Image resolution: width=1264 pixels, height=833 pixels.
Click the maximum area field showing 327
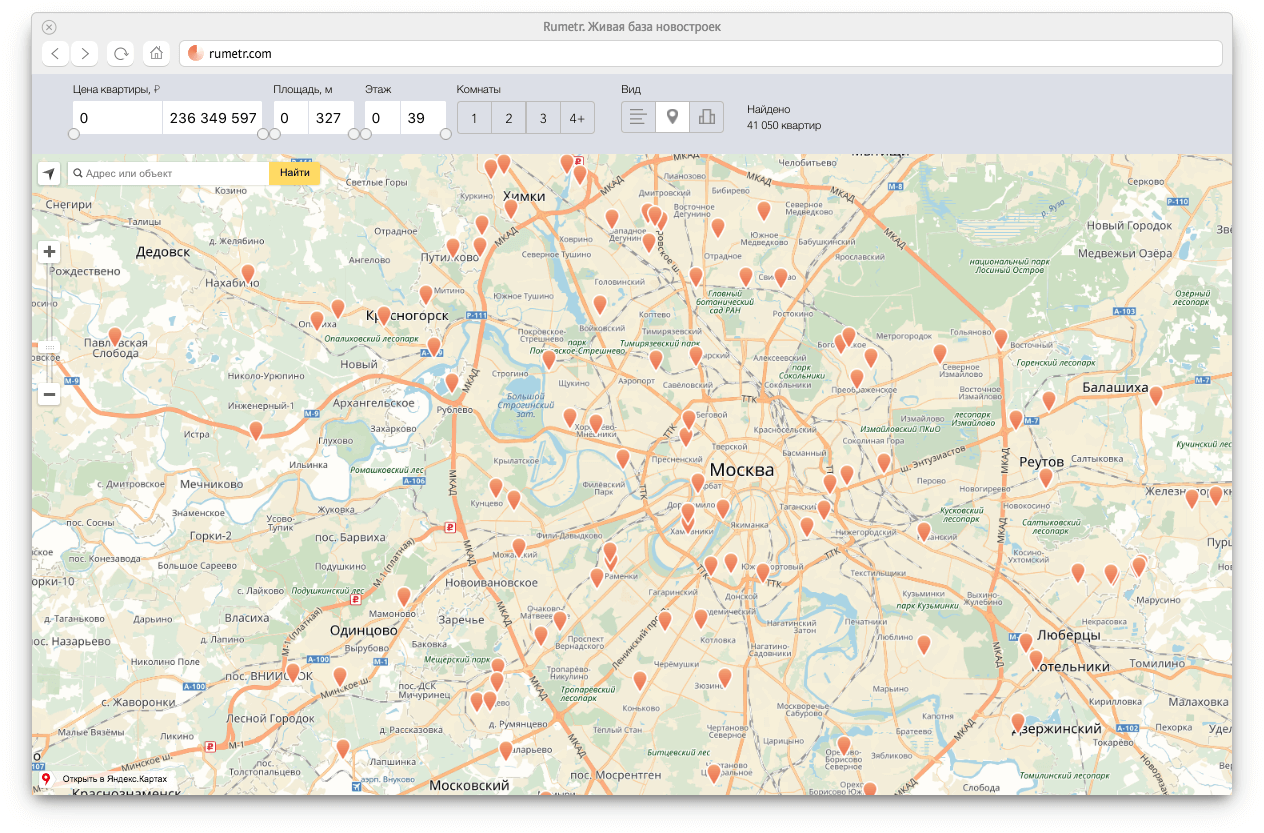(330, 118)
